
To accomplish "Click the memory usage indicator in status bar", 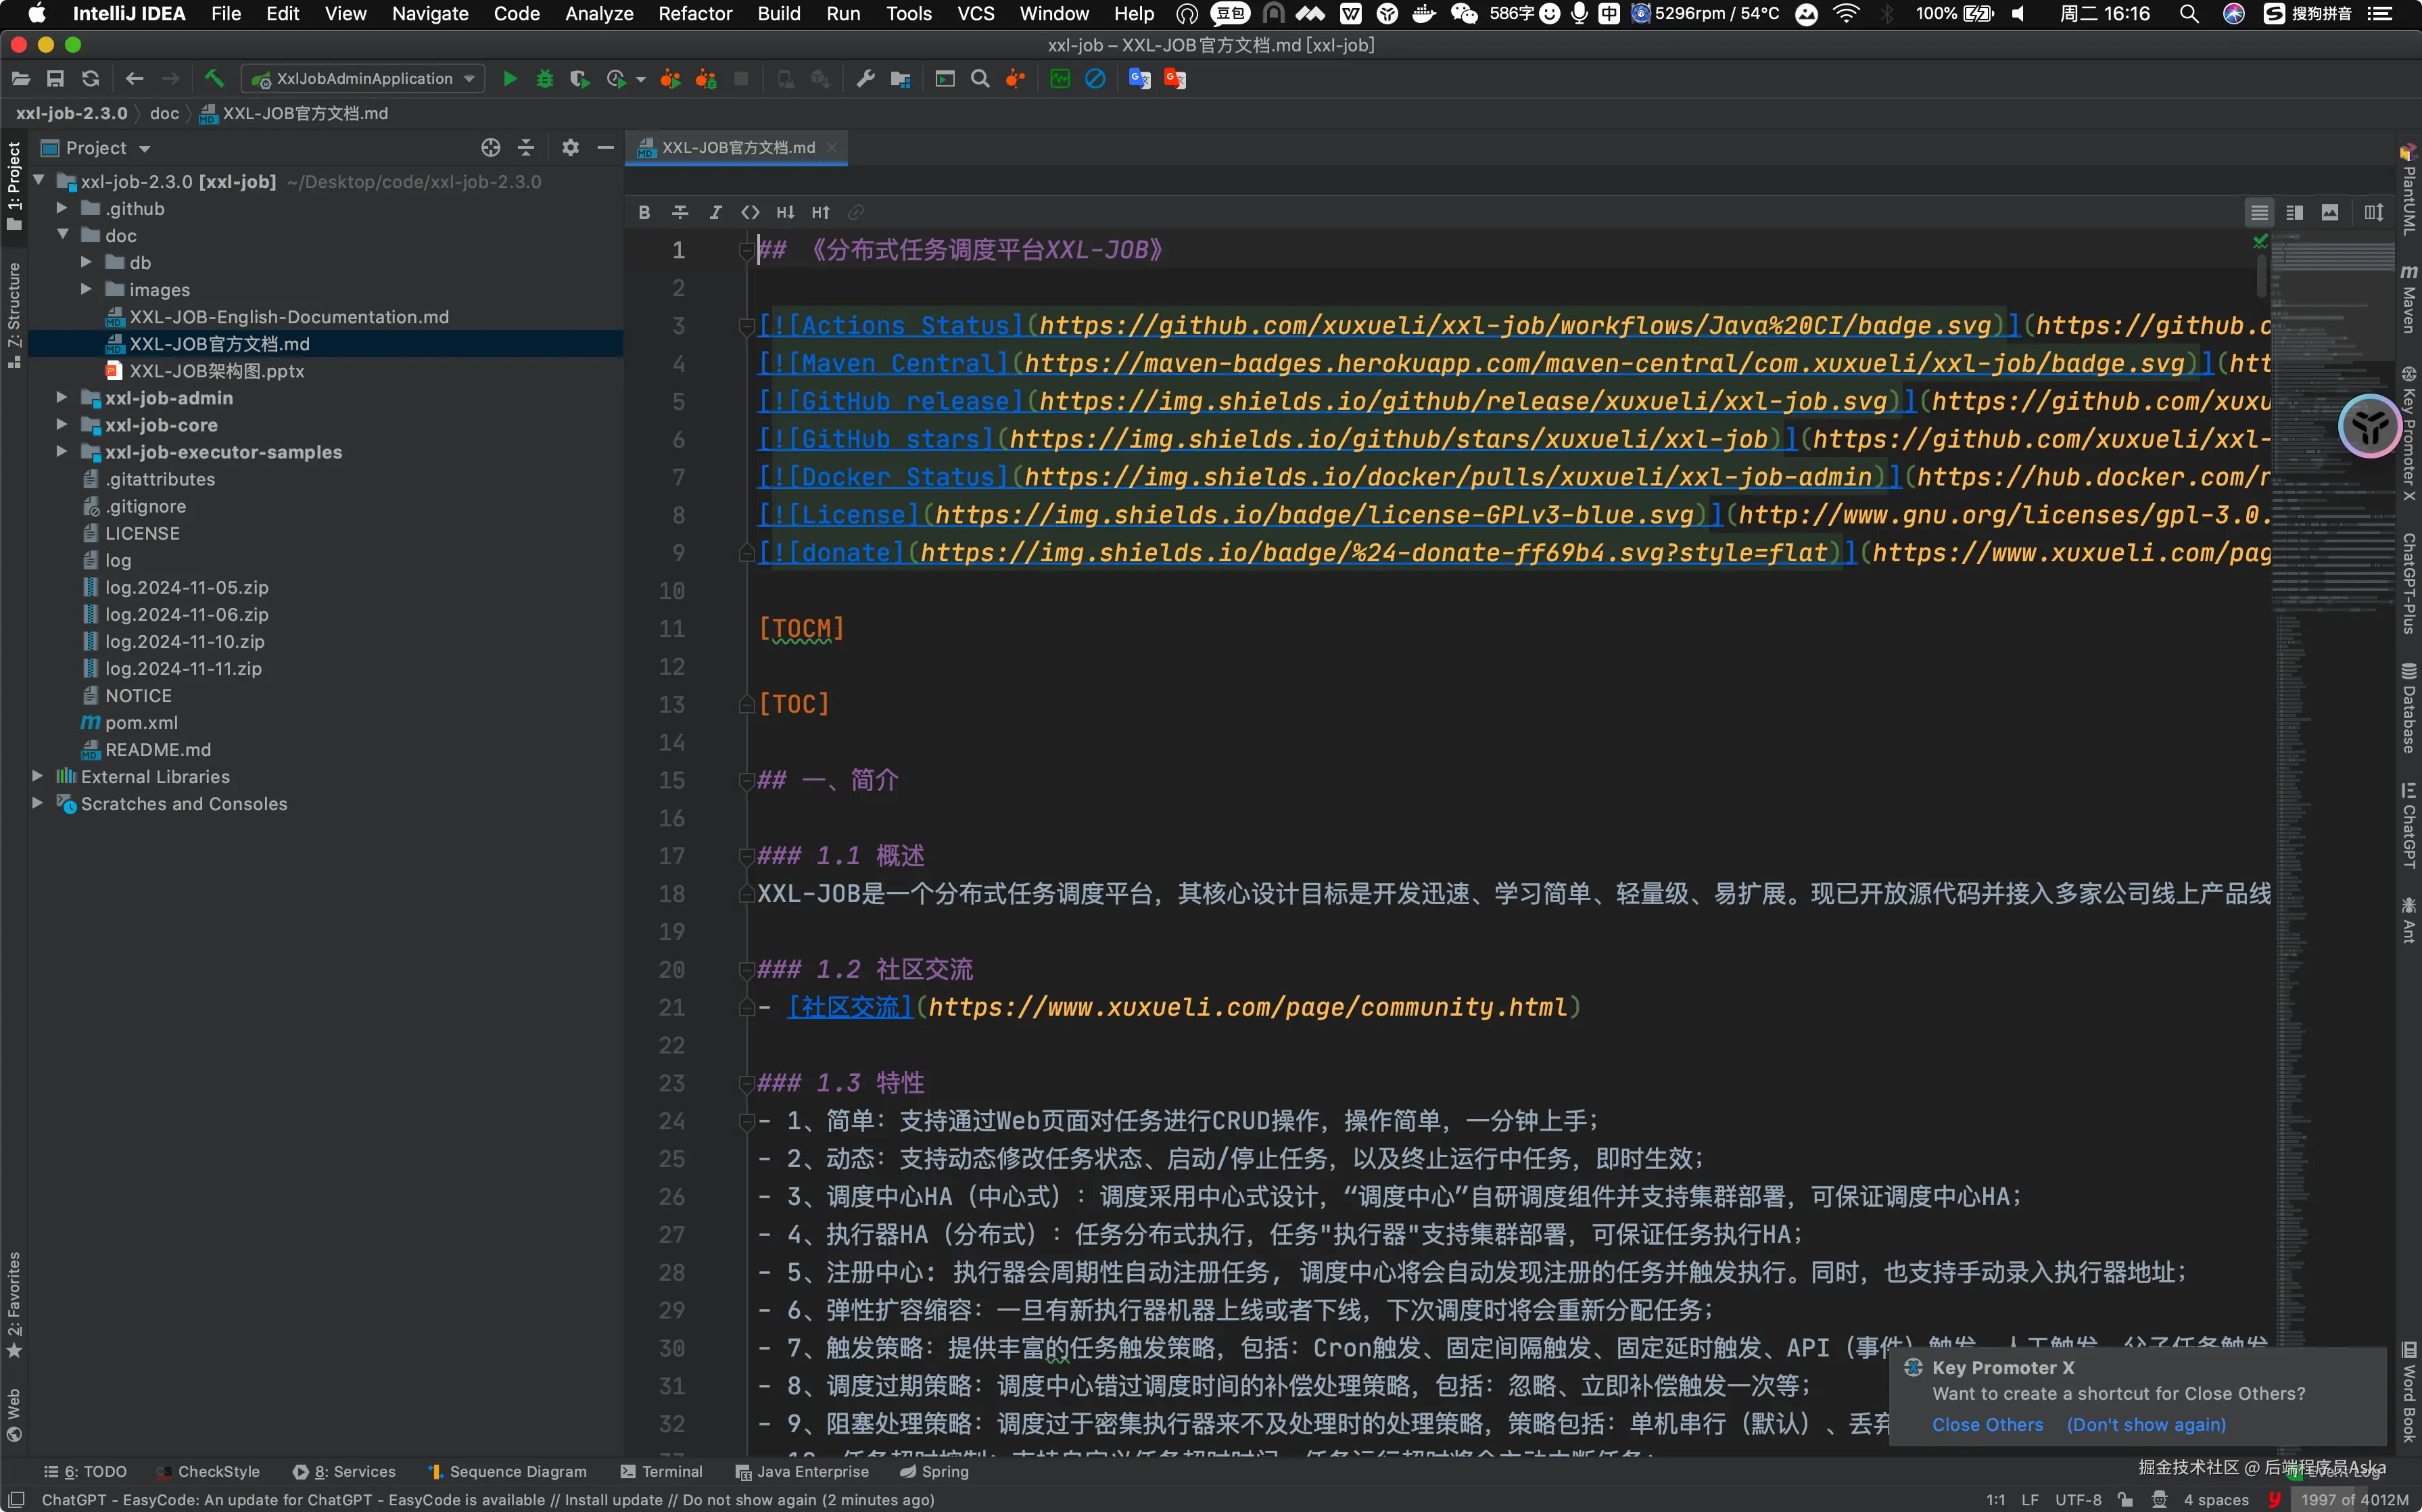I will click(2354, 1499).
